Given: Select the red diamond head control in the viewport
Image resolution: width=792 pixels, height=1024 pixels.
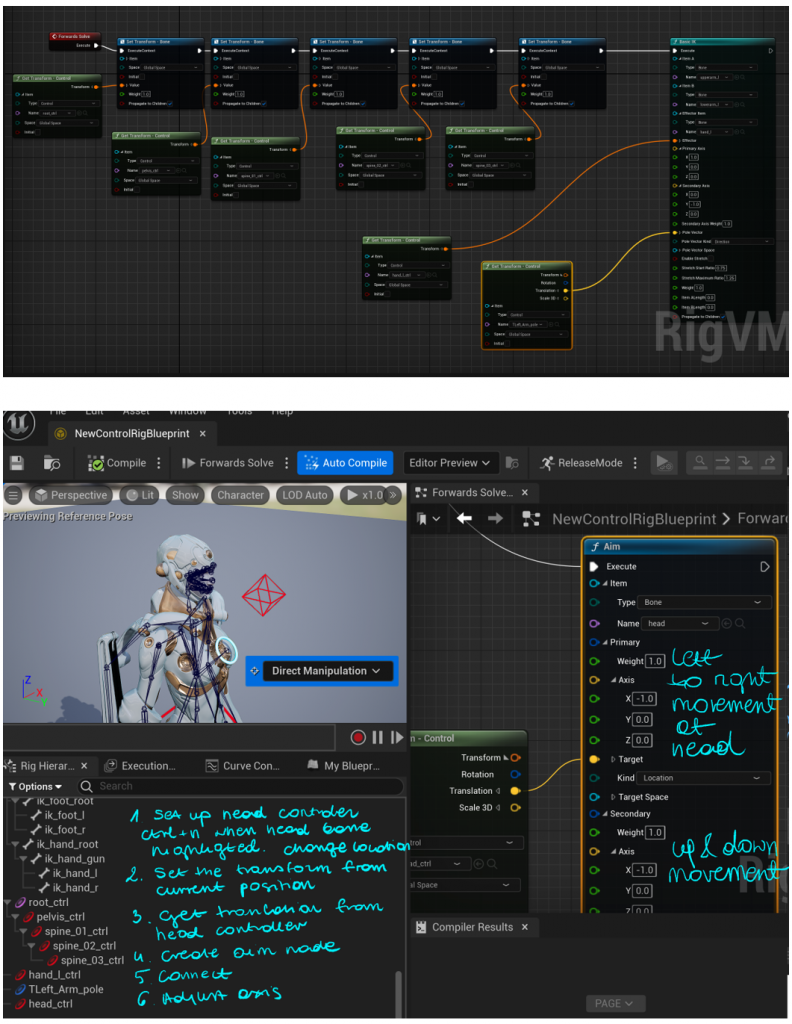Looking at the screenshot, I should pos(264,595).
